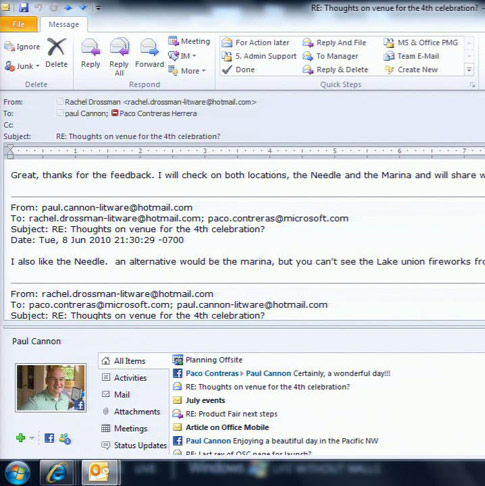Click the presence box beside Rachel Drossman
This screenshot has width=485, height=486.
60,101
